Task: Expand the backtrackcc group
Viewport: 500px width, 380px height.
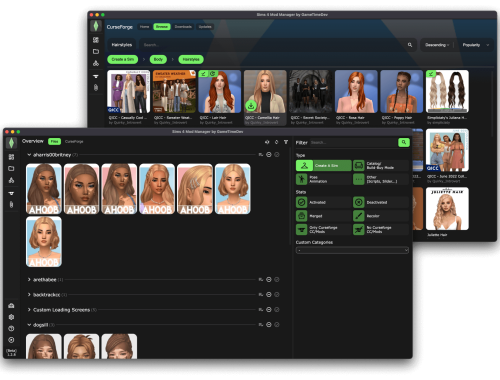Action: click(x=29, y=295)
